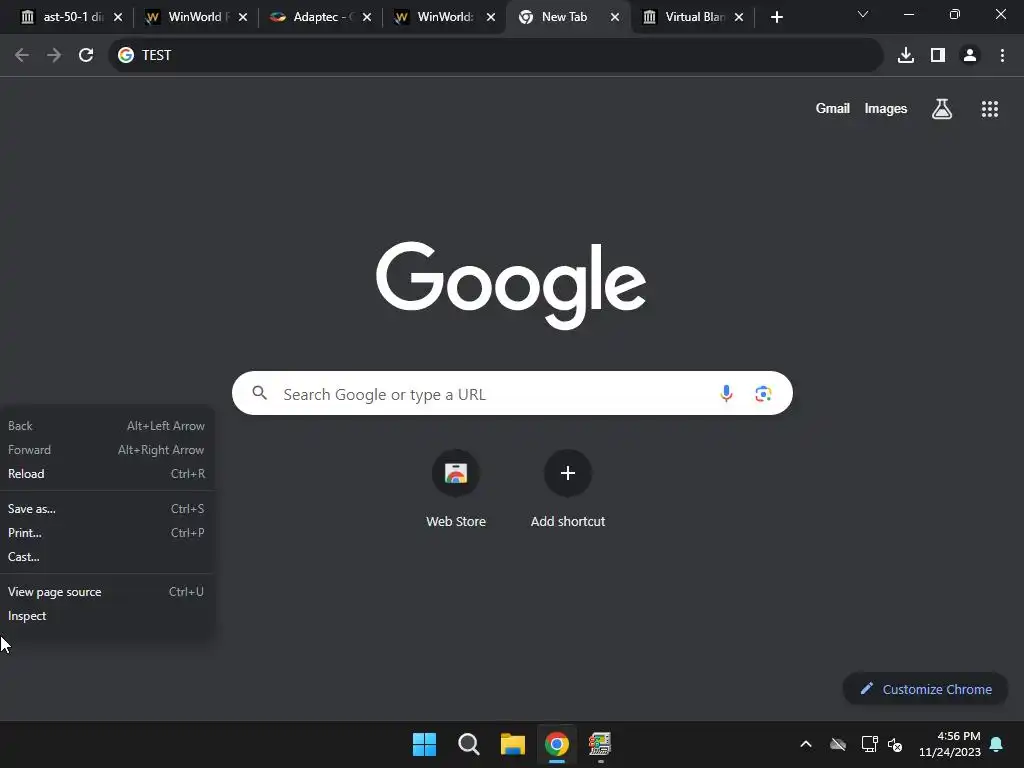Screen dimensions: 1024x768
Task: Click the Chrome taskbar icon
Action: (x=556, y=744)
